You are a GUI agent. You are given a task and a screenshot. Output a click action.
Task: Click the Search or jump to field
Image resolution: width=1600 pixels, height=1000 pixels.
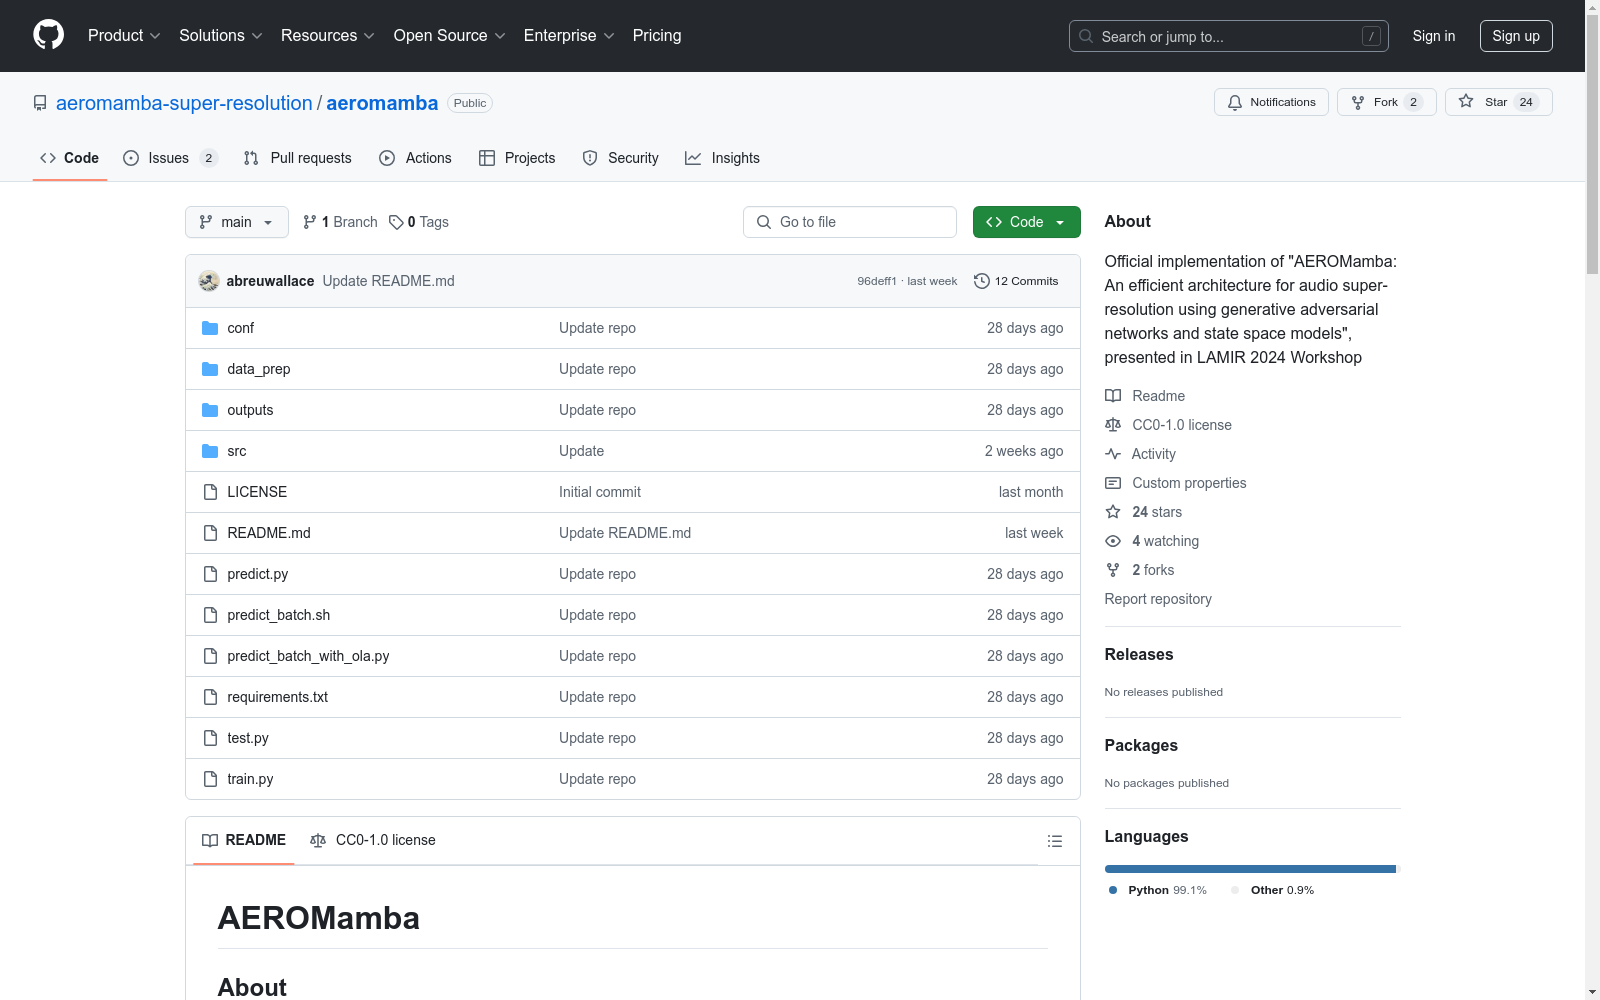(x=1228, y=36)
